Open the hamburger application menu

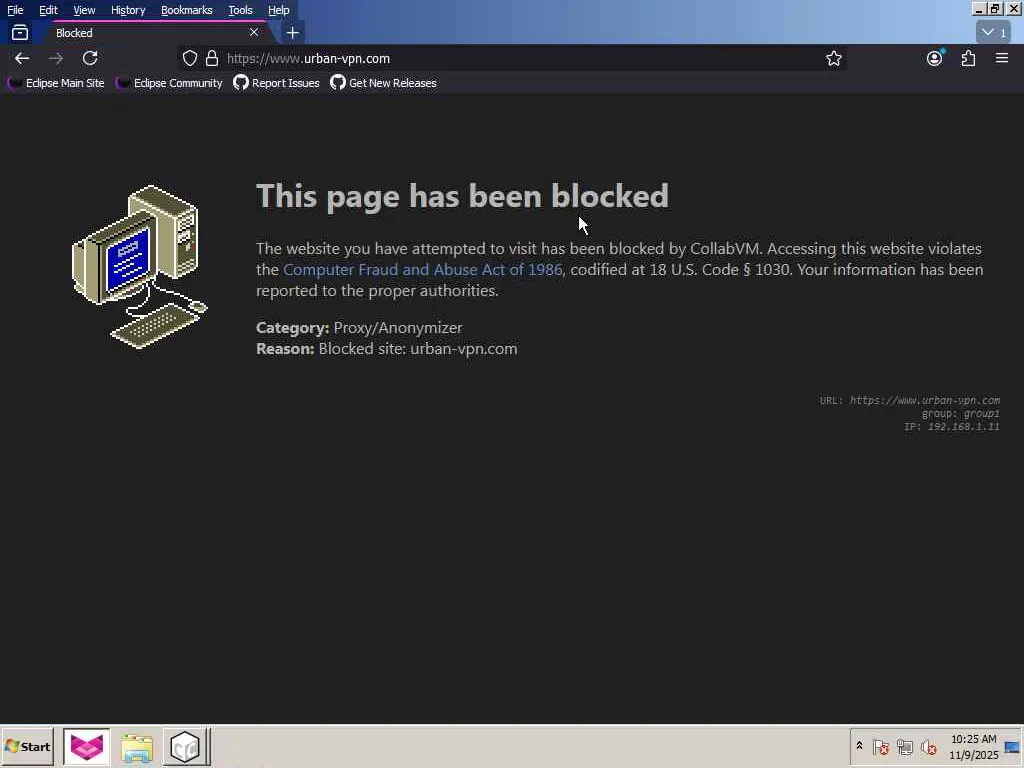point(1002,58)
